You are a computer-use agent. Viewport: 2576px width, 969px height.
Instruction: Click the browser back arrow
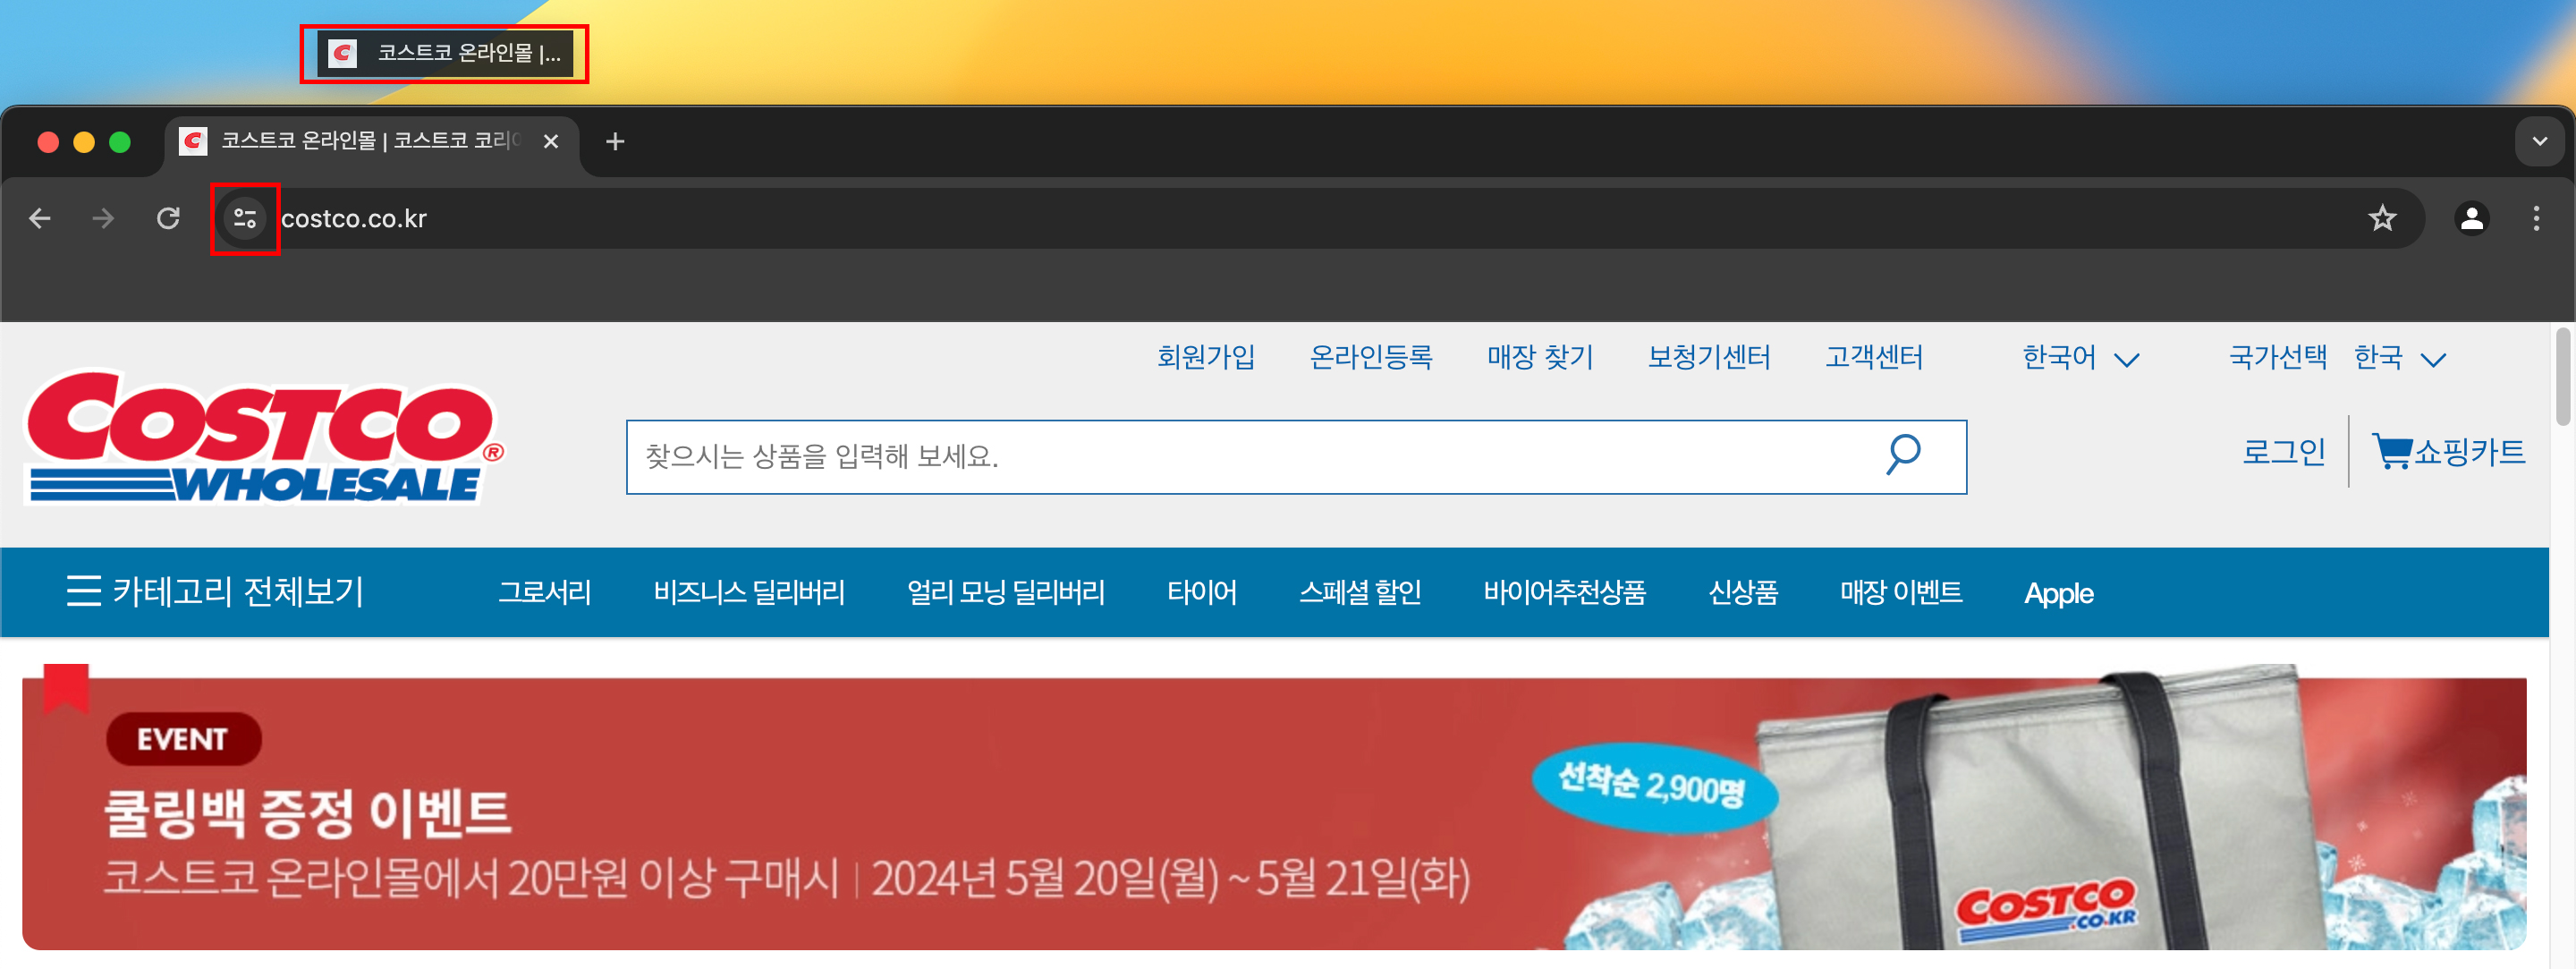tap(40, 218)
